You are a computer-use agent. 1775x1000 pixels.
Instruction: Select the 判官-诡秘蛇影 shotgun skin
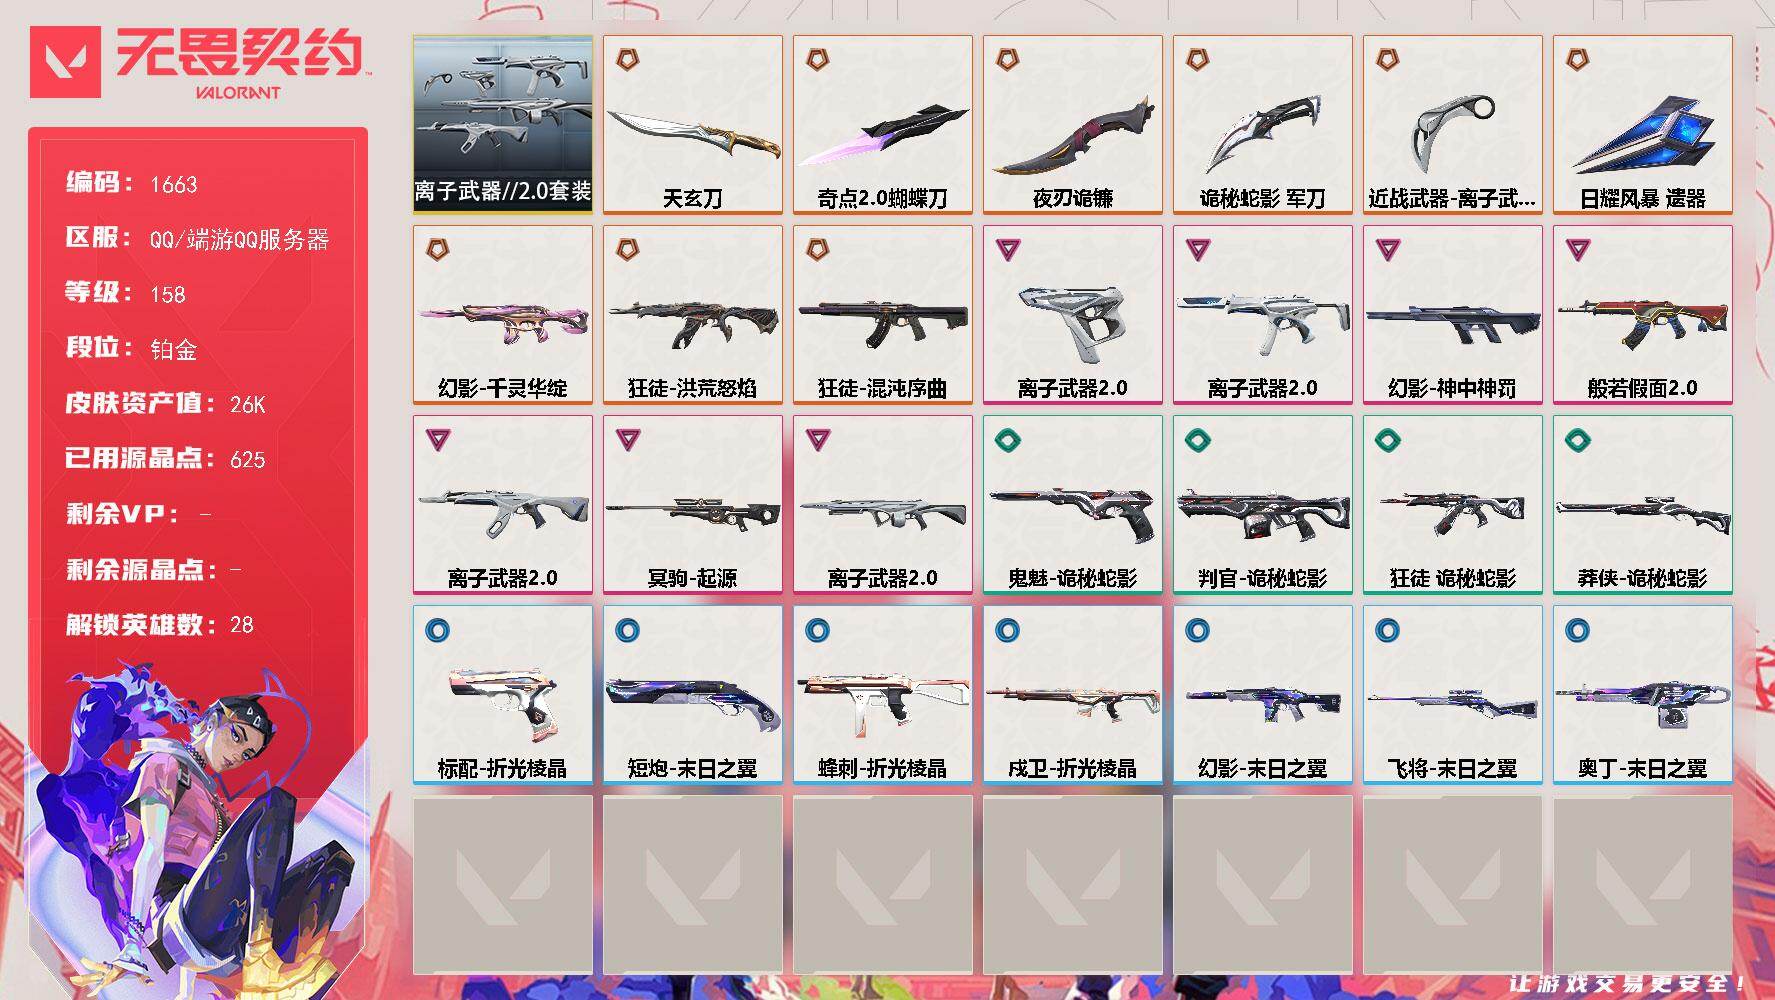pyautogui.click(x=1263, y=505)
